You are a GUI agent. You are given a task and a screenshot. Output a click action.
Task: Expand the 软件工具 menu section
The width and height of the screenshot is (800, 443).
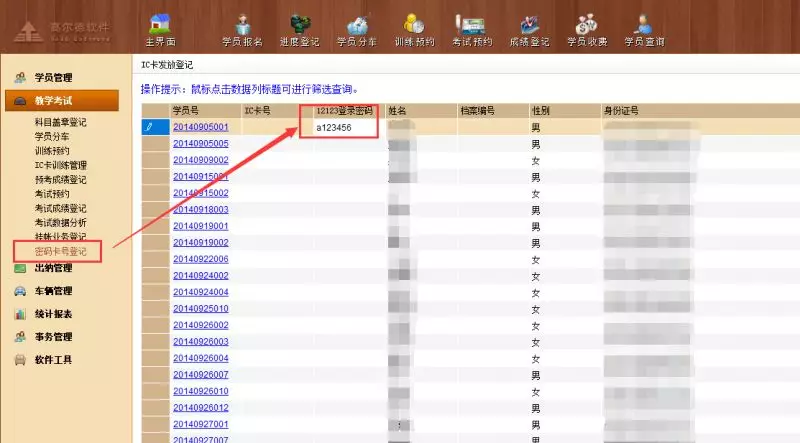54,360
